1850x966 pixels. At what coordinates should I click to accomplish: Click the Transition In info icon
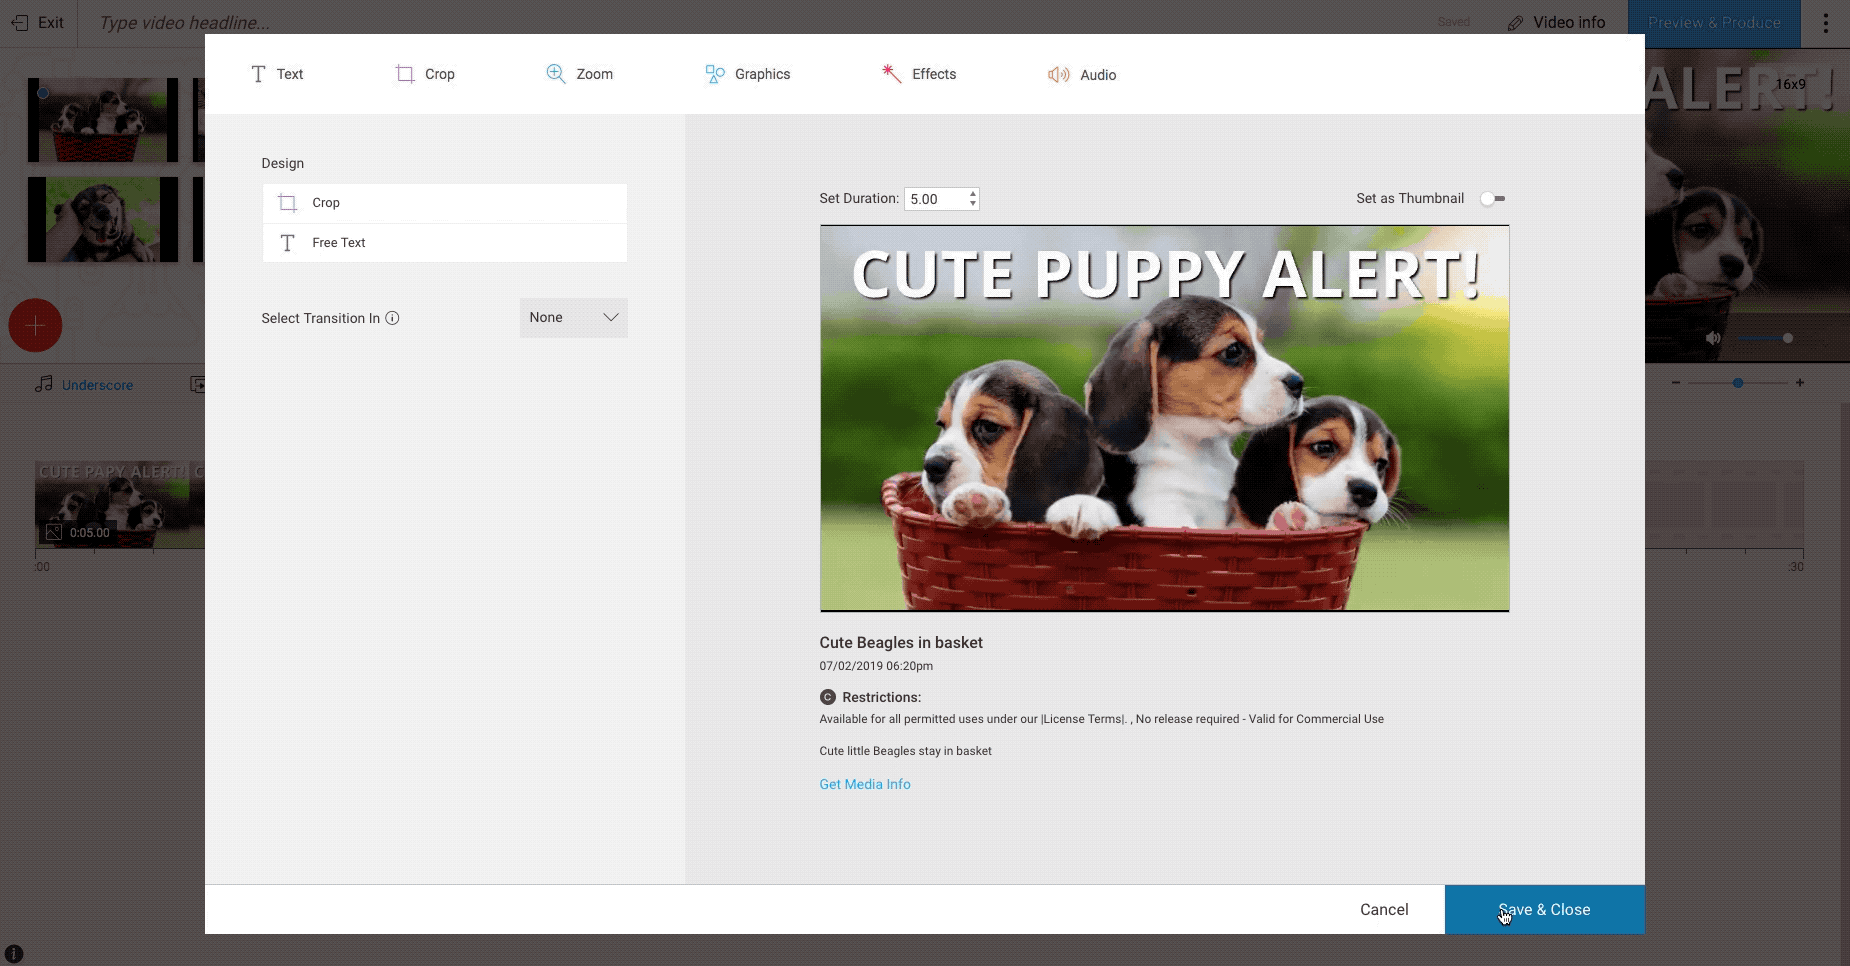tap(393, 318)
